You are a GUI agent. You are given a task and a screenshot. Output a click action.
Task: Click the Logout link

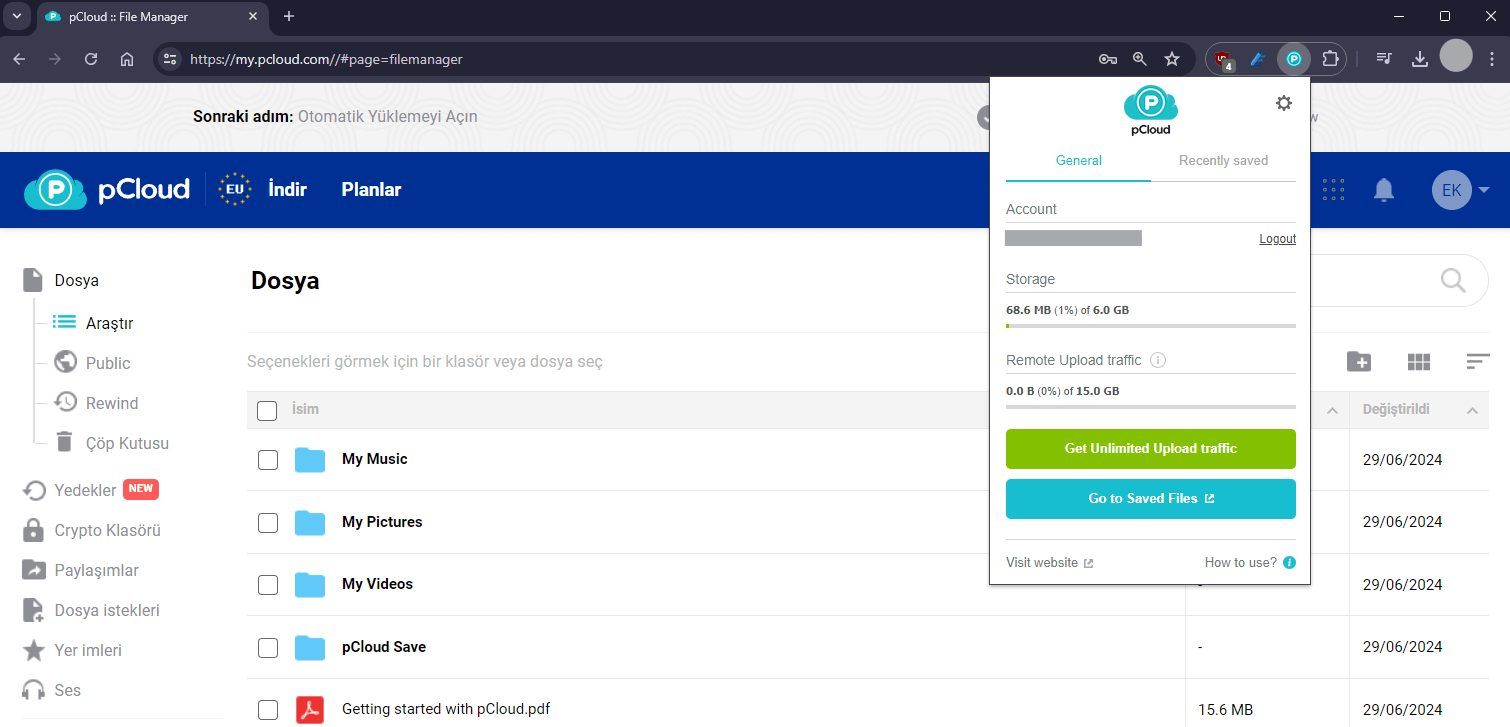point(1277,239)
